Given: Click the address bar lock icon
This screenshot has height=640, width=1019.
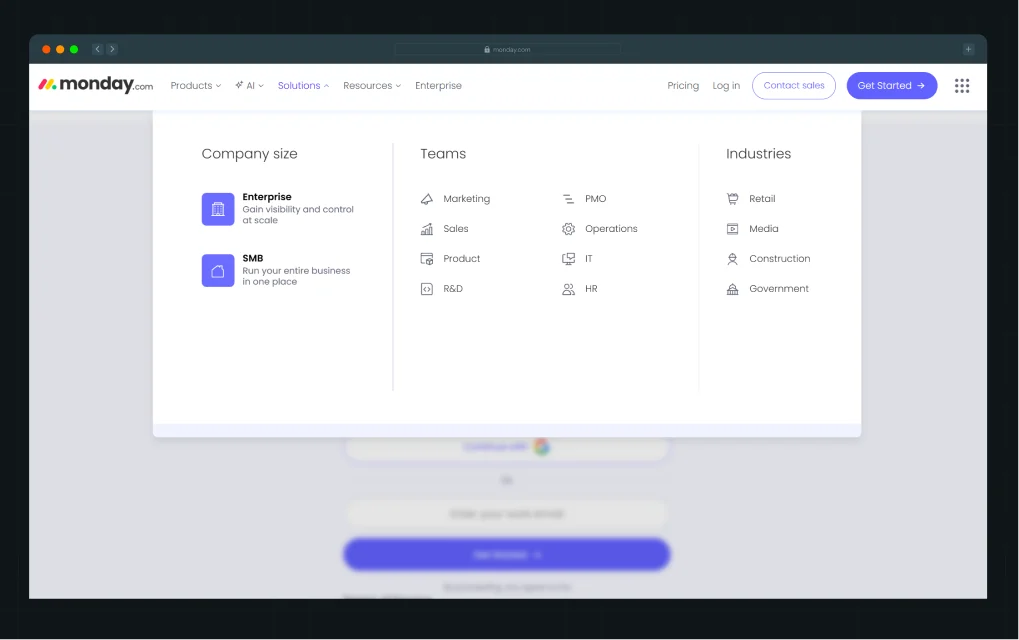Looking at the screenshot, I should pos(487,49).
